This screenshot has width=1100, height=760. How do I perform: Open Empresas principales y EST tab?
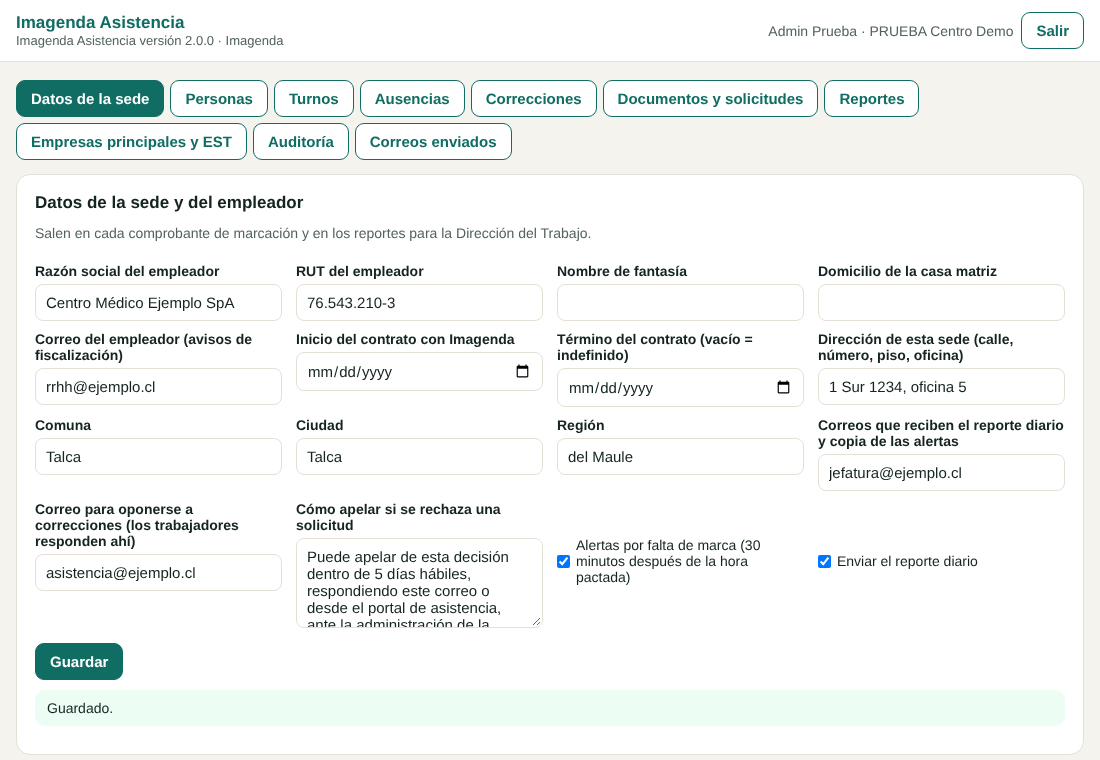131,141
